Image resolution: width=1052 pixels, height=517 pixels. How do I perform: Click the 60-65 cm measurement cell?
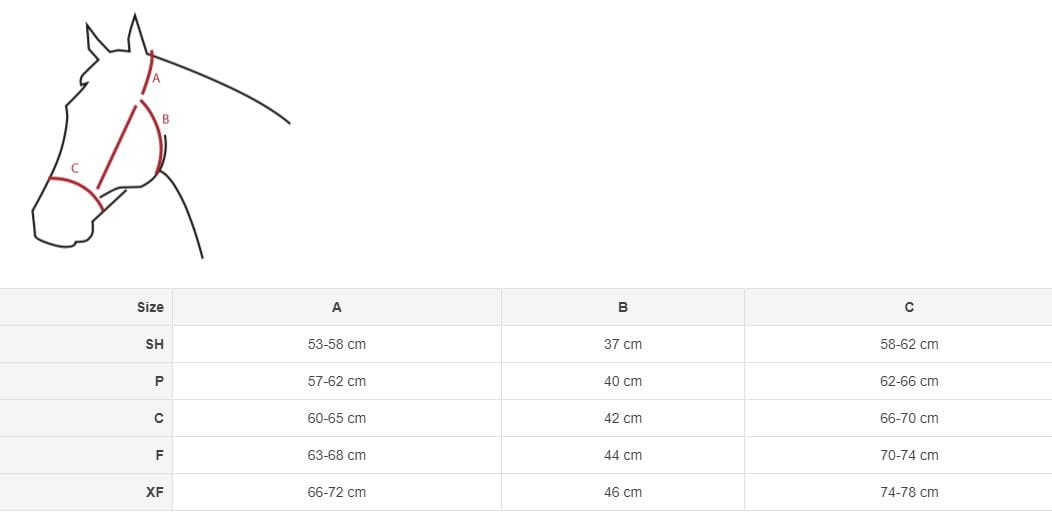click(336, 418)
